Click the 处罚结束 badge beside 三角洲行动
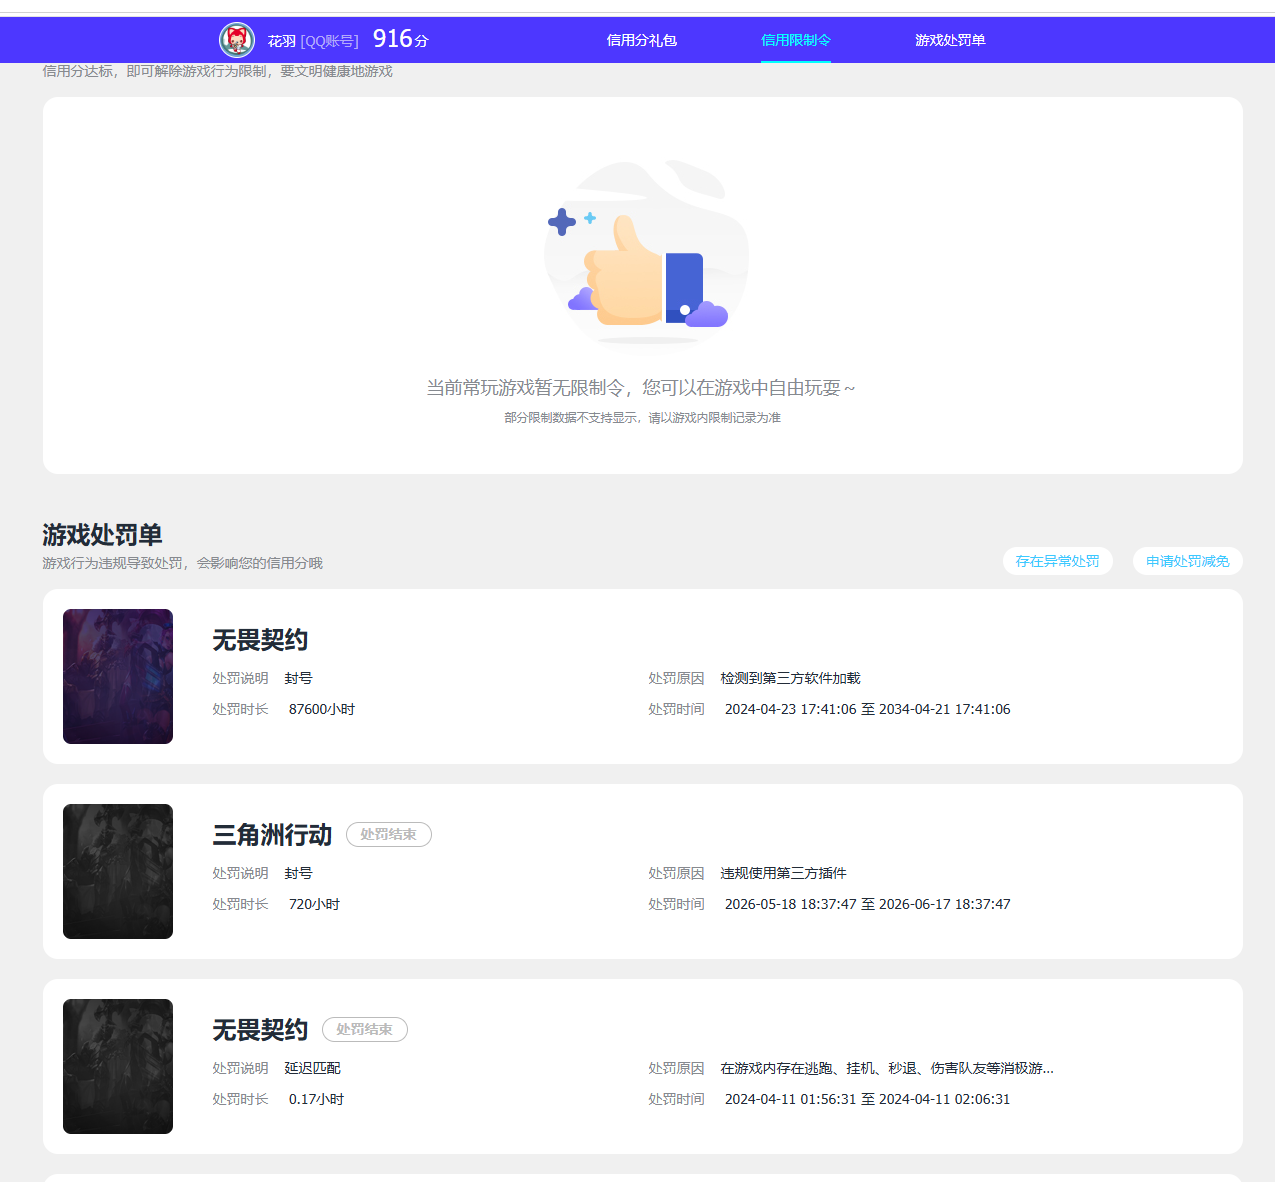1275x1182 pixels. point(389,834)
